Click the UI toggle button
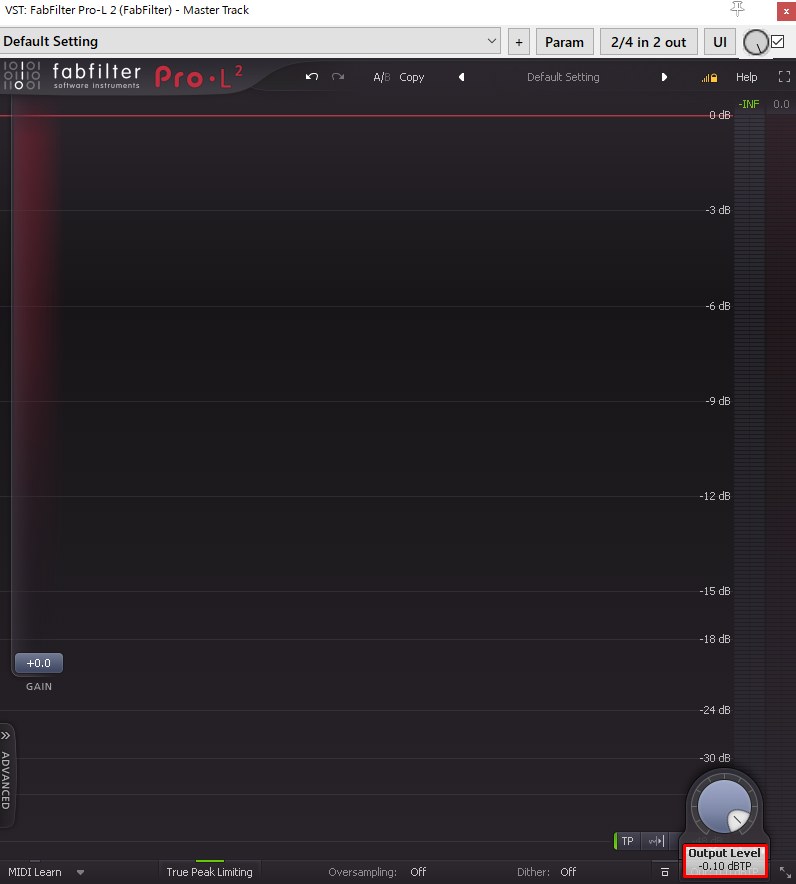Image resolution: width=796 pixels, height=884 pixels. 720,42
